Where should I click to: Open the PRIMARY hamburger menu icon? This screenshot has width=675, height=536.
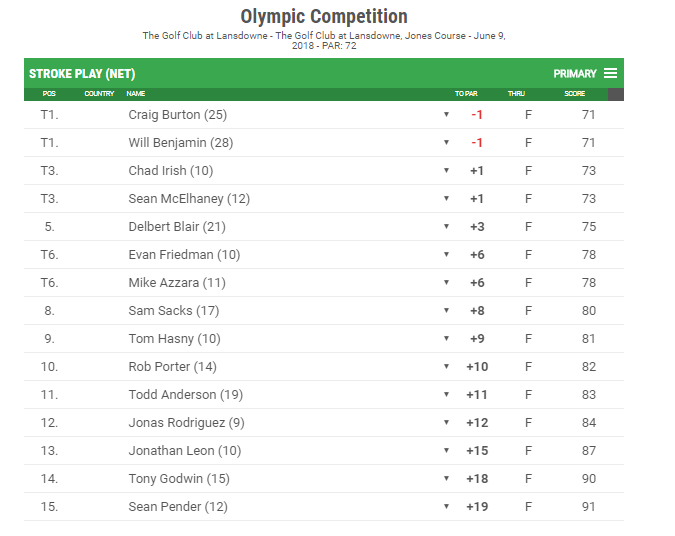610,73
